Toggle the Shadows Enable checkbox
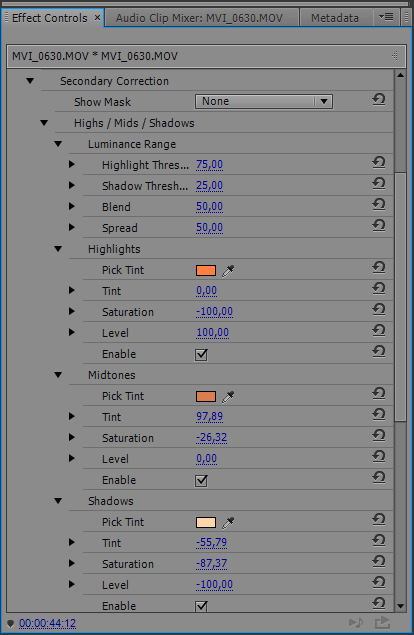The image size is (414, 635). [x=201, y=606]
